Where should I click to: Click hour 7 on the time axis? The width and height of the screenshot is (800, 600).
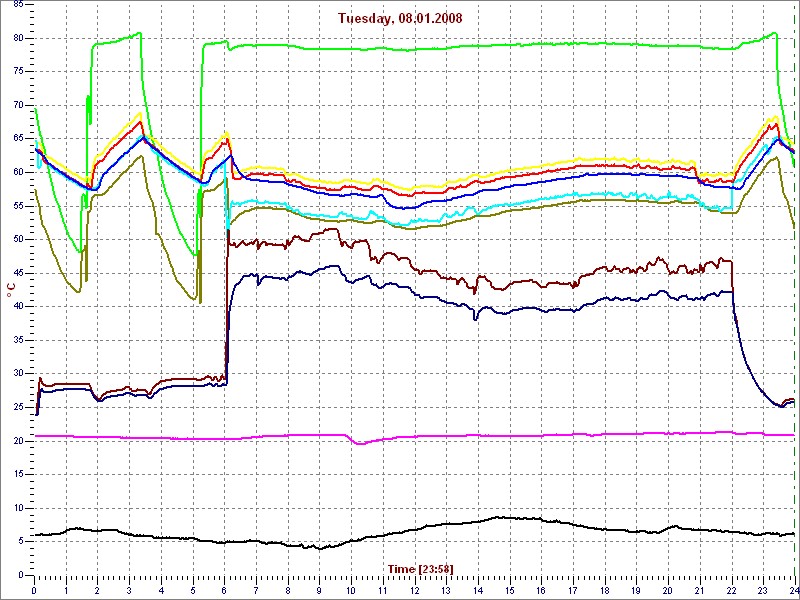[256, 592]
